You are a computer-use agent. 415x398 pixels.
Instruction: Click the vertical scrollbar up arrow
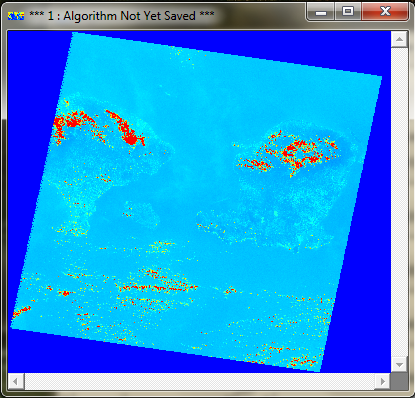(399, 40)
